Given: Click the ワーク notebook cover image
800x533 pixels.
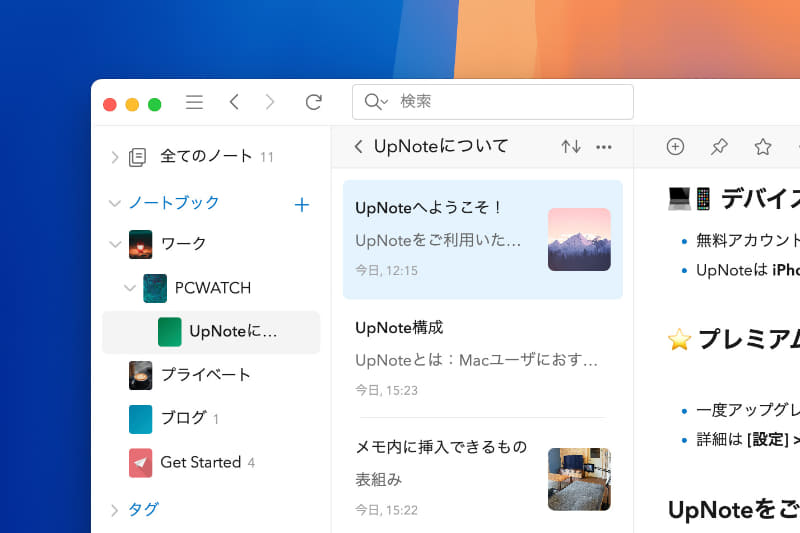Looking at the screenshot, I should [140, 244].
